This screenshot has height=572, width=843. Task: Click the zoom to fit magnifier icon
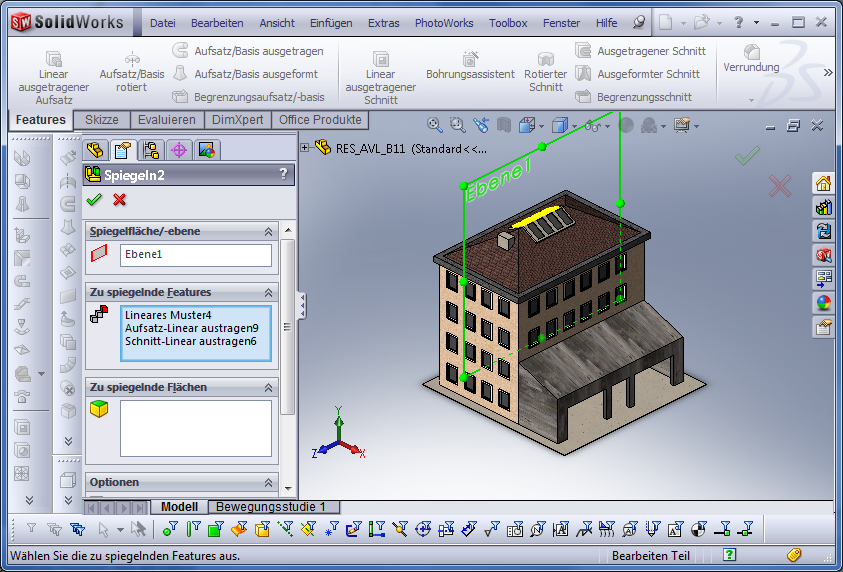pyautogui.click(x=434, y=125)
